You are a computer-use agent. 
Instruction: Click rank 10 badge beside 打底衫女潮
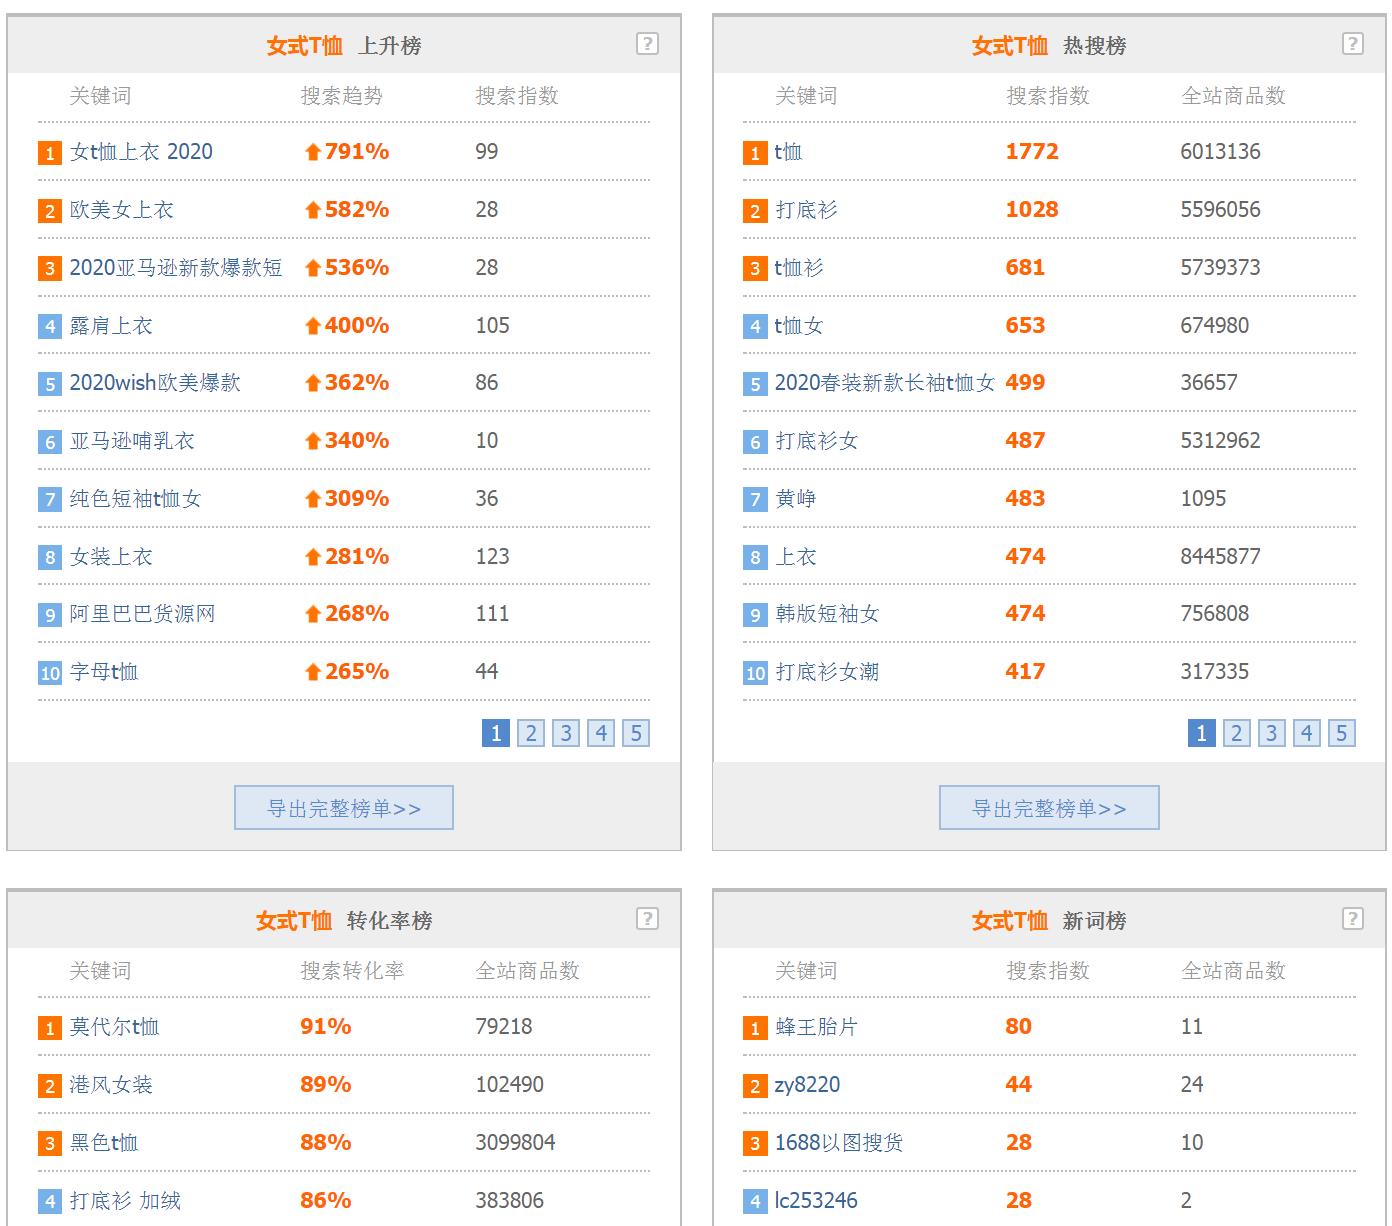(755, 673)
